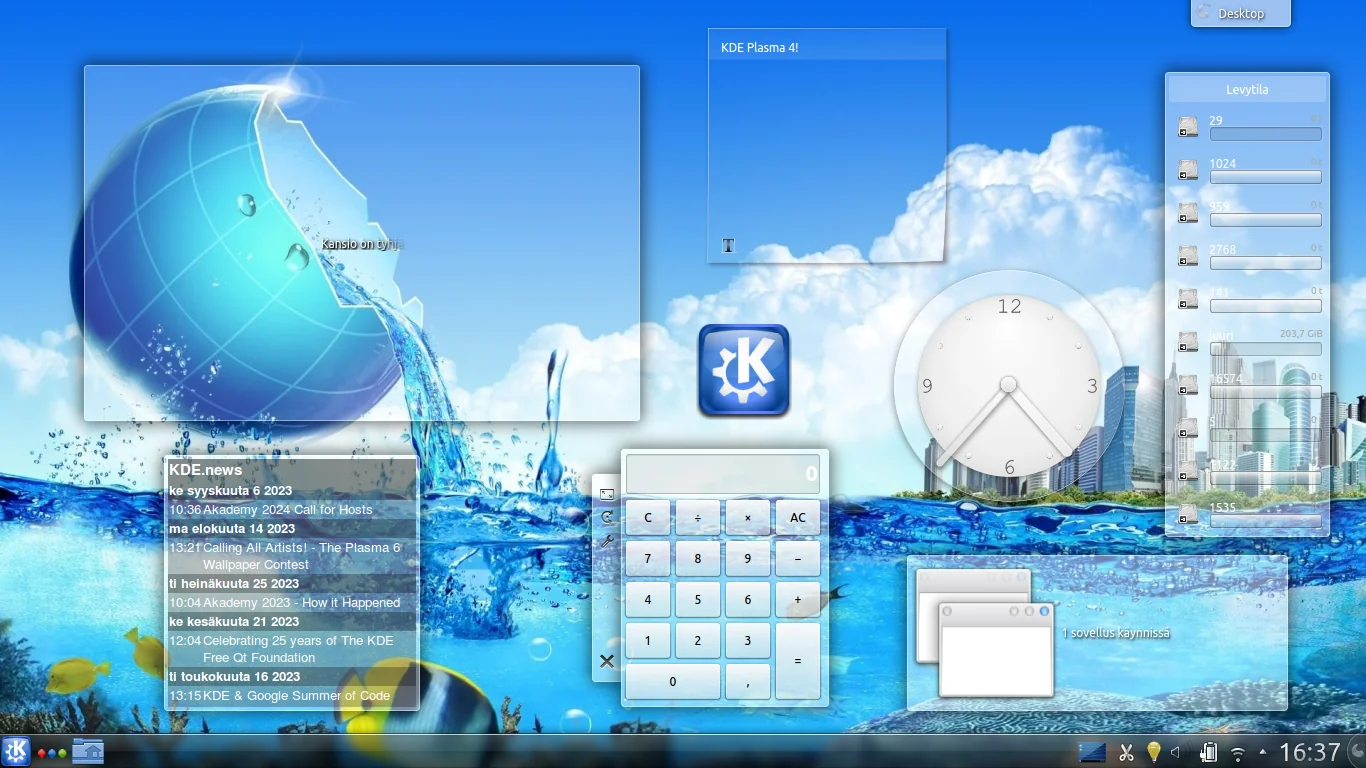Click the Levytila widget header

[1247, 89]
